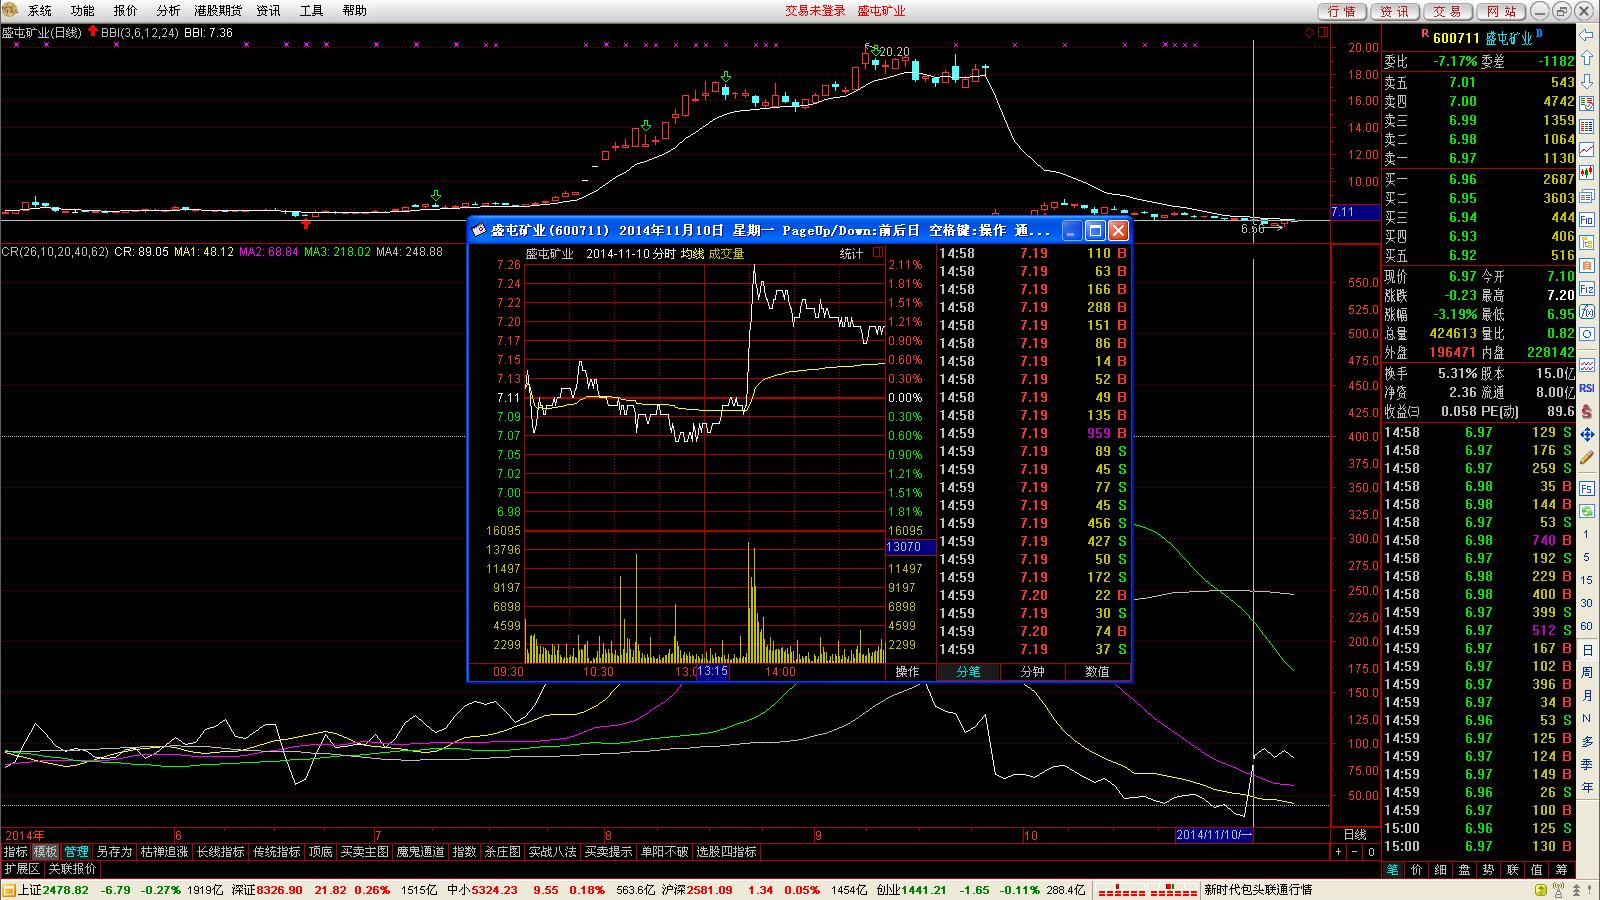This screenshot has height=900, width=1600.
Task: Click the 资讯 button at top right
Action: [1394, 11]
